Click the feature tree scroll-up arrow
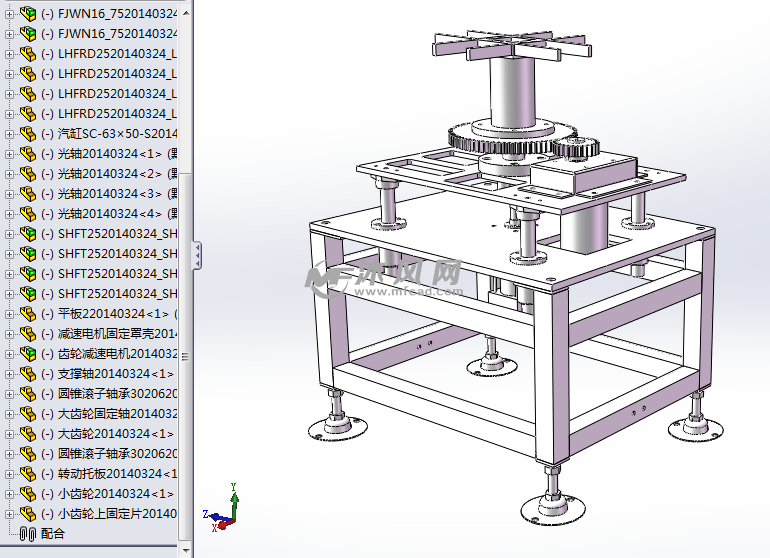 (186, 13)
